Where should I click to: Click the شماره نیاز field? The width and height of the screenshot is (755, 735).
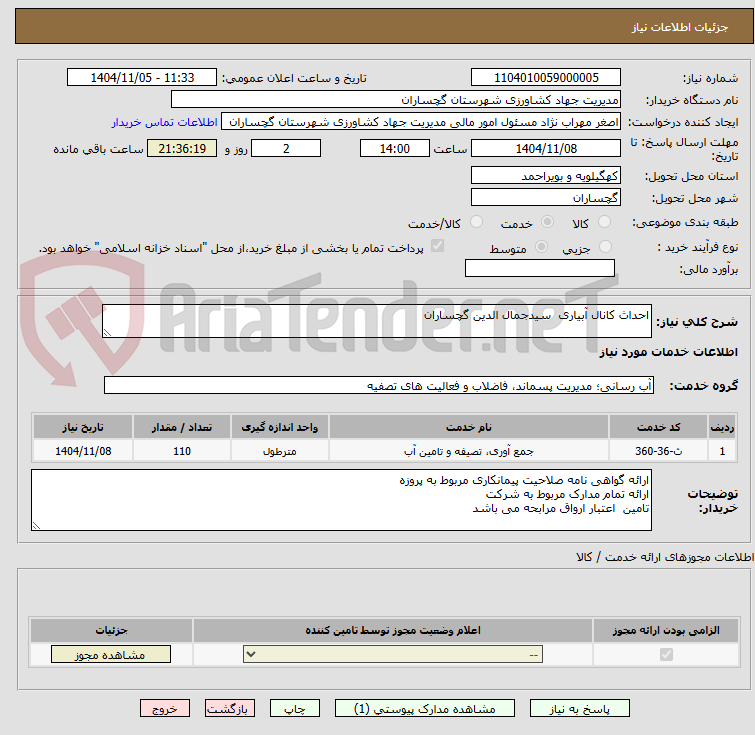546,78
